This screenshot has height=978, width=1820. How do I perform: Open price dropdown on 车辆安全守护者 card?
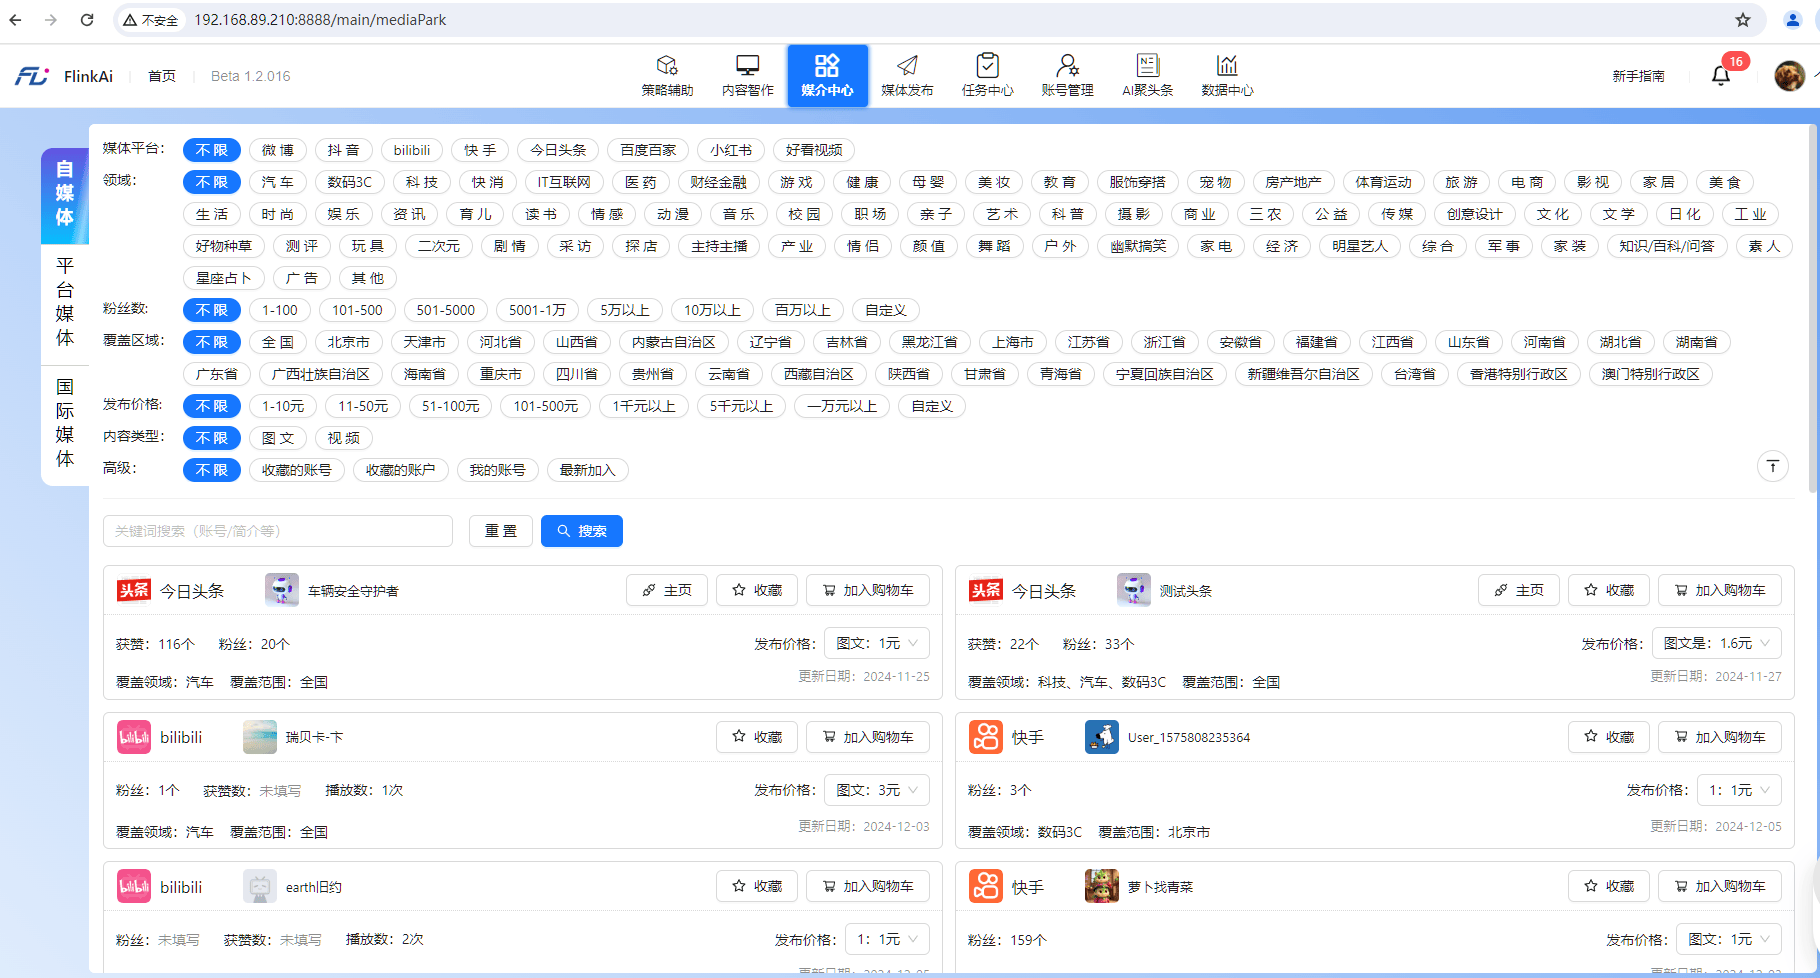click(877, 643)
